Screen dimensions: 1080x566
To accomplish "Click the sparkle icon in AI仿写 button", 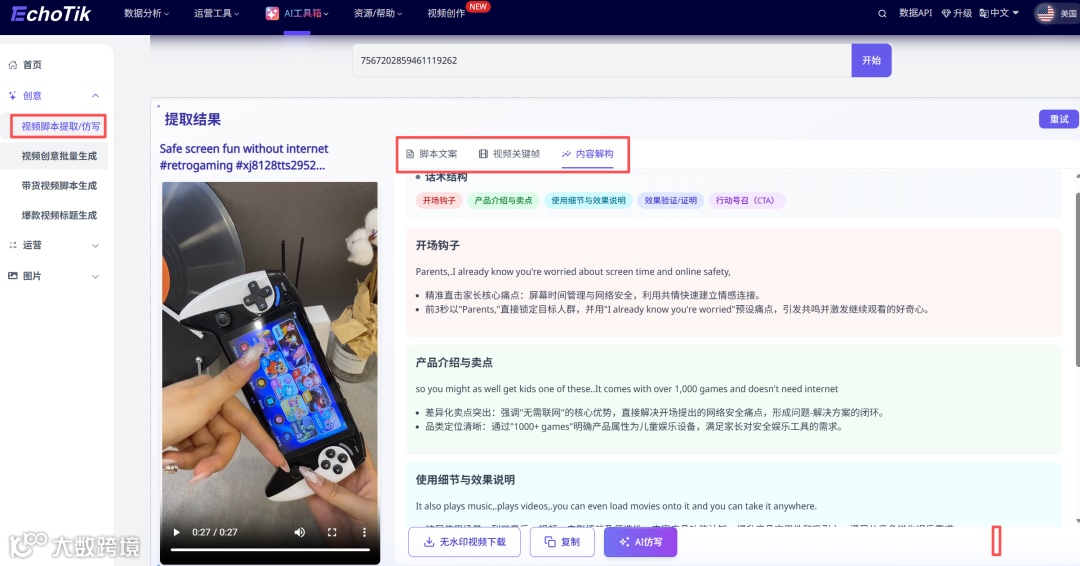I will [624, 542].
